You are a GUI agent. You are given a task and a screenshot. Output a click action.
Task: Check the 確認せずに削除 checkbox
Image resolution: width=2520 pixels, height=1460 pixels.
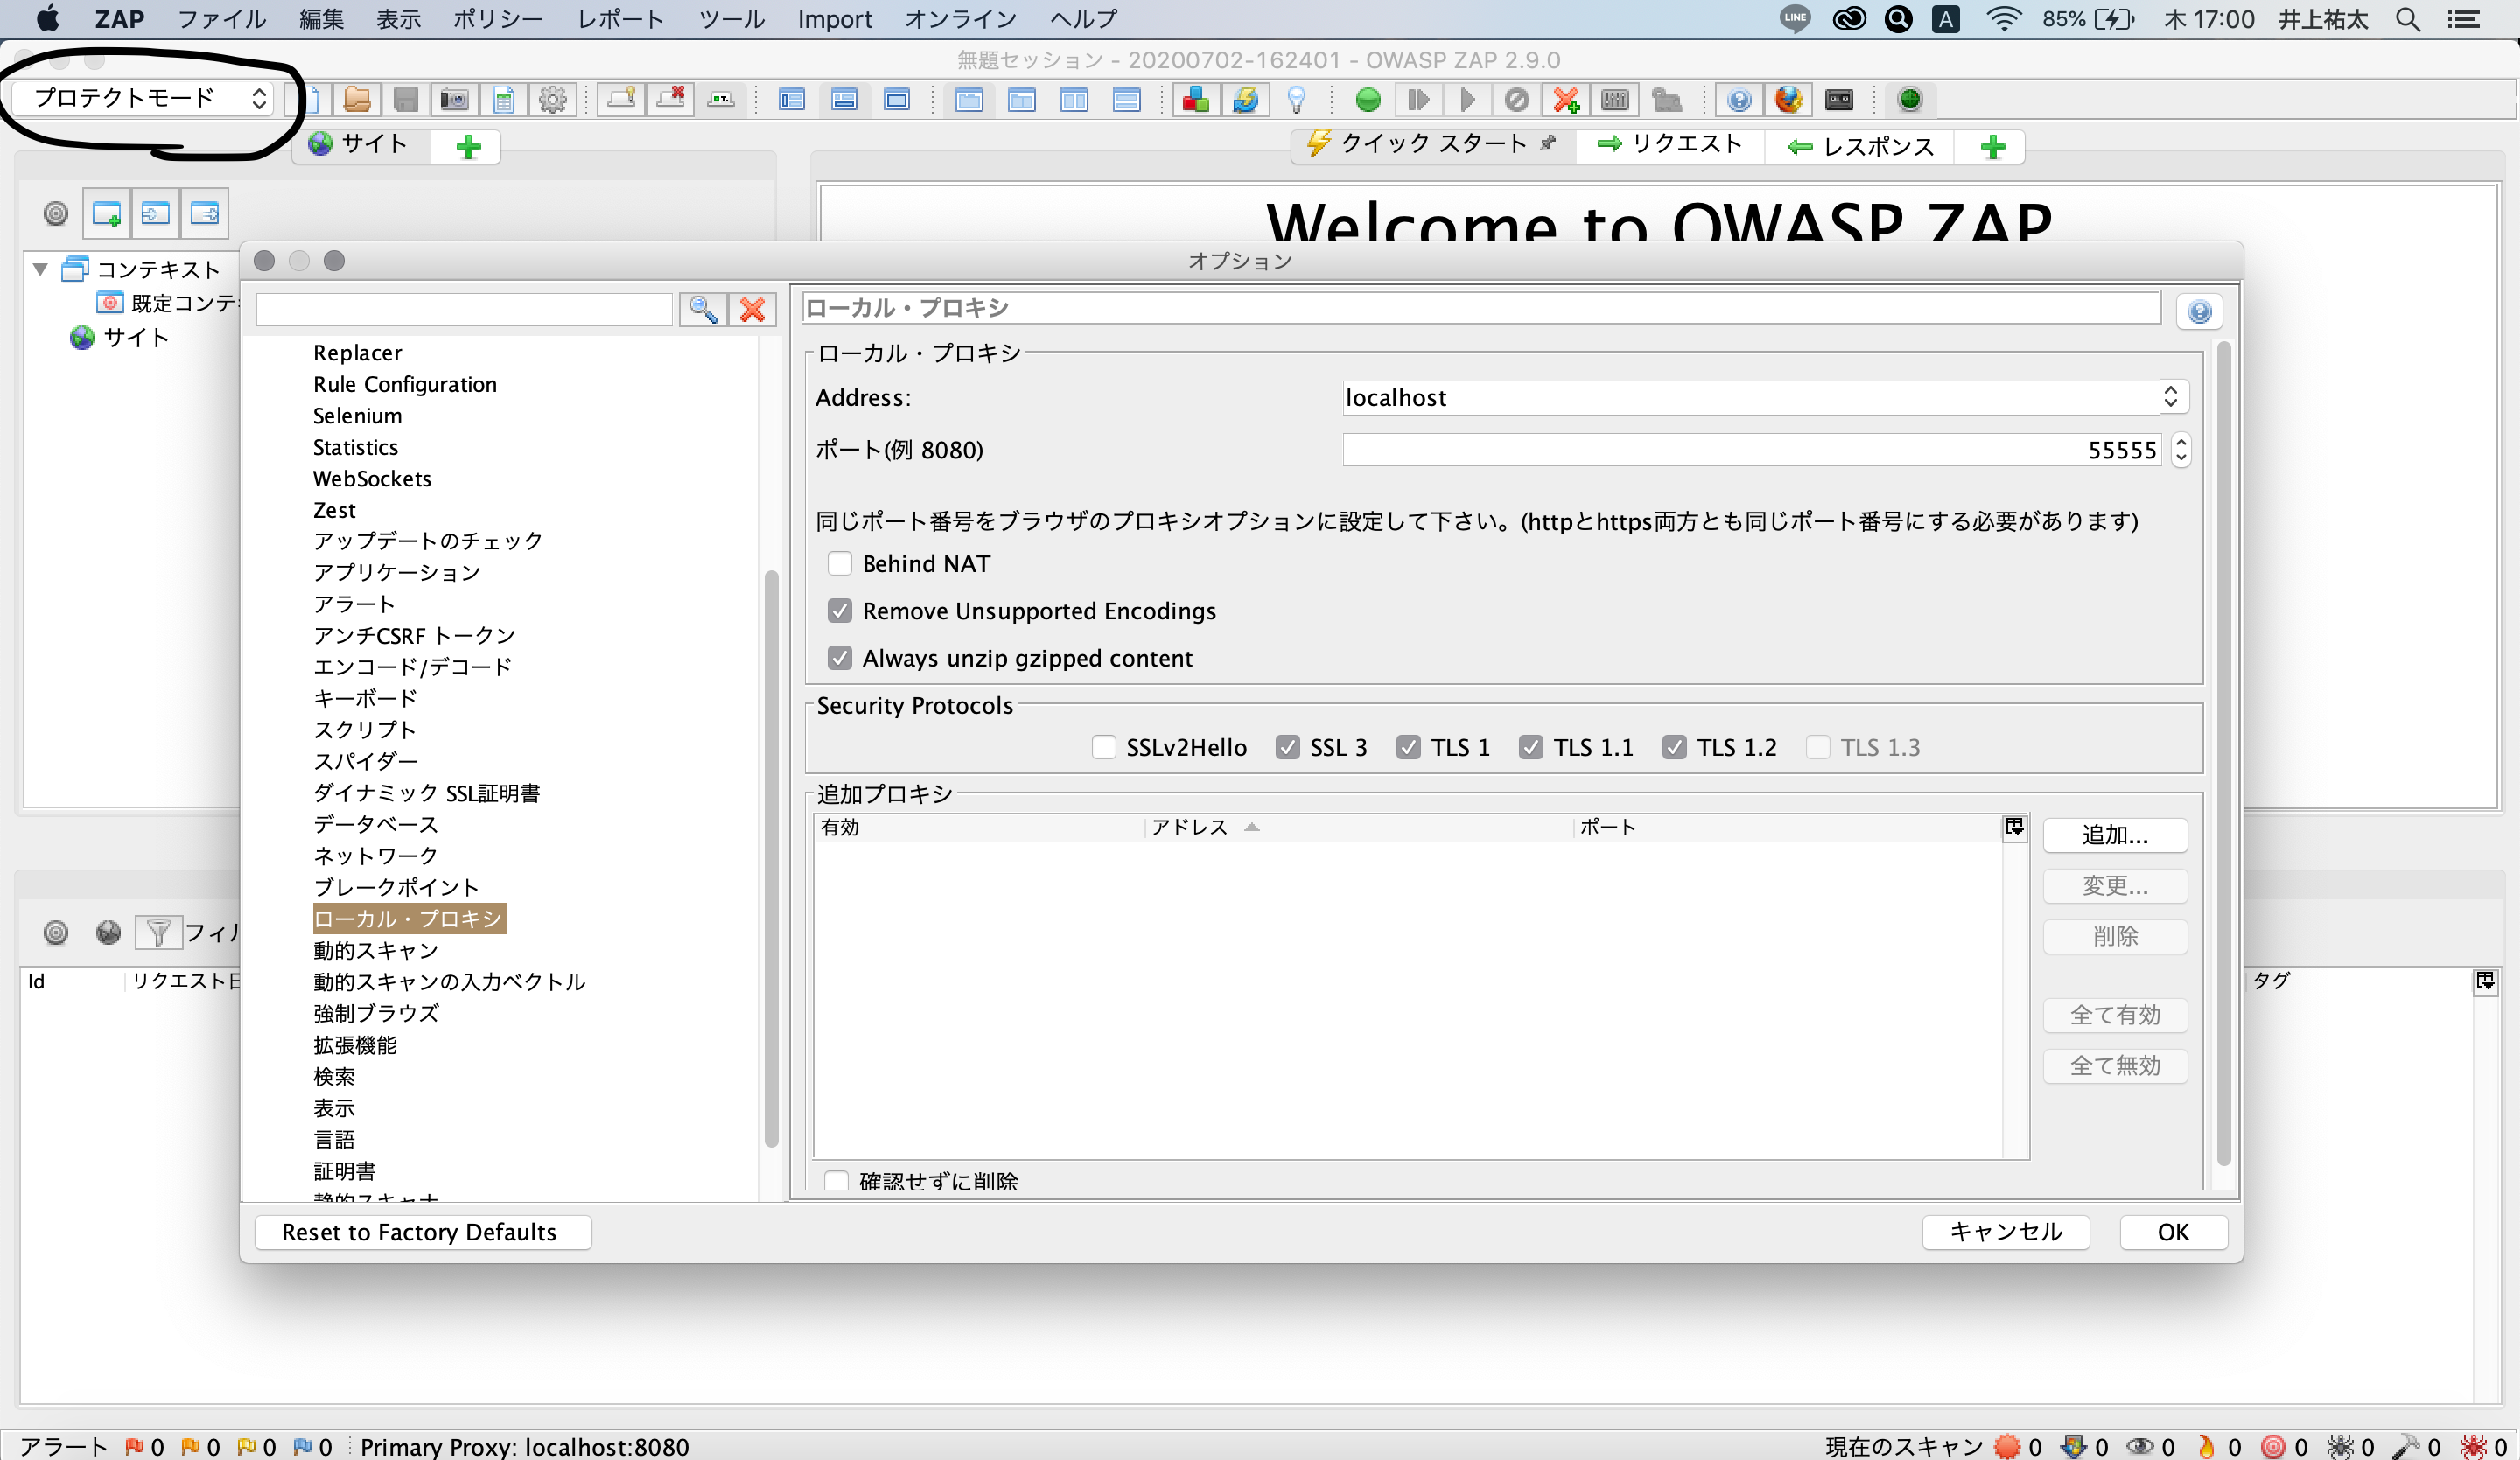tap(837, 1181)
